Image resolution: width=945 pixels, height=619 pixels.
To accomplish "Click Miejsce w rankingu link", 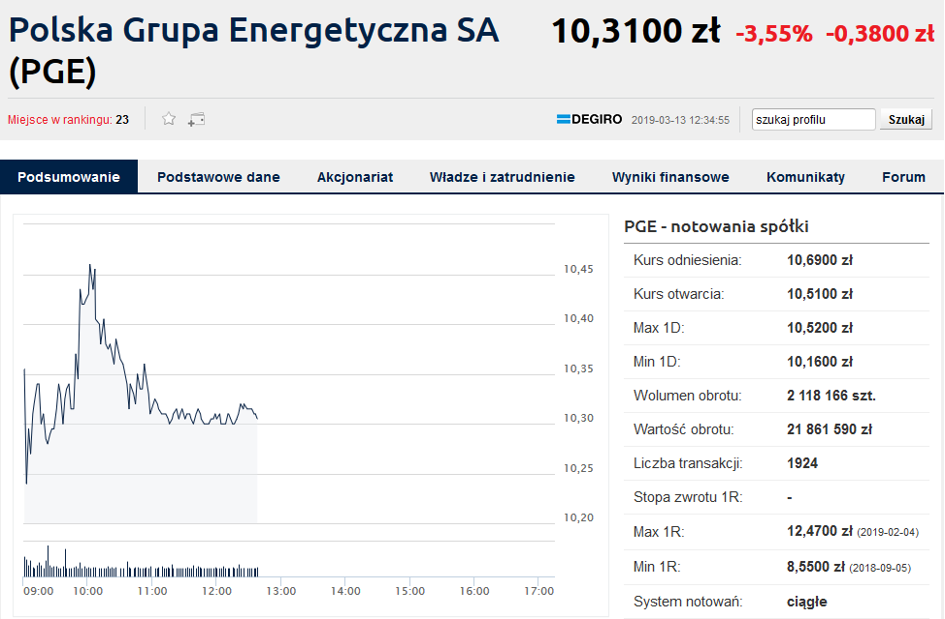I will tap(60, 119).
